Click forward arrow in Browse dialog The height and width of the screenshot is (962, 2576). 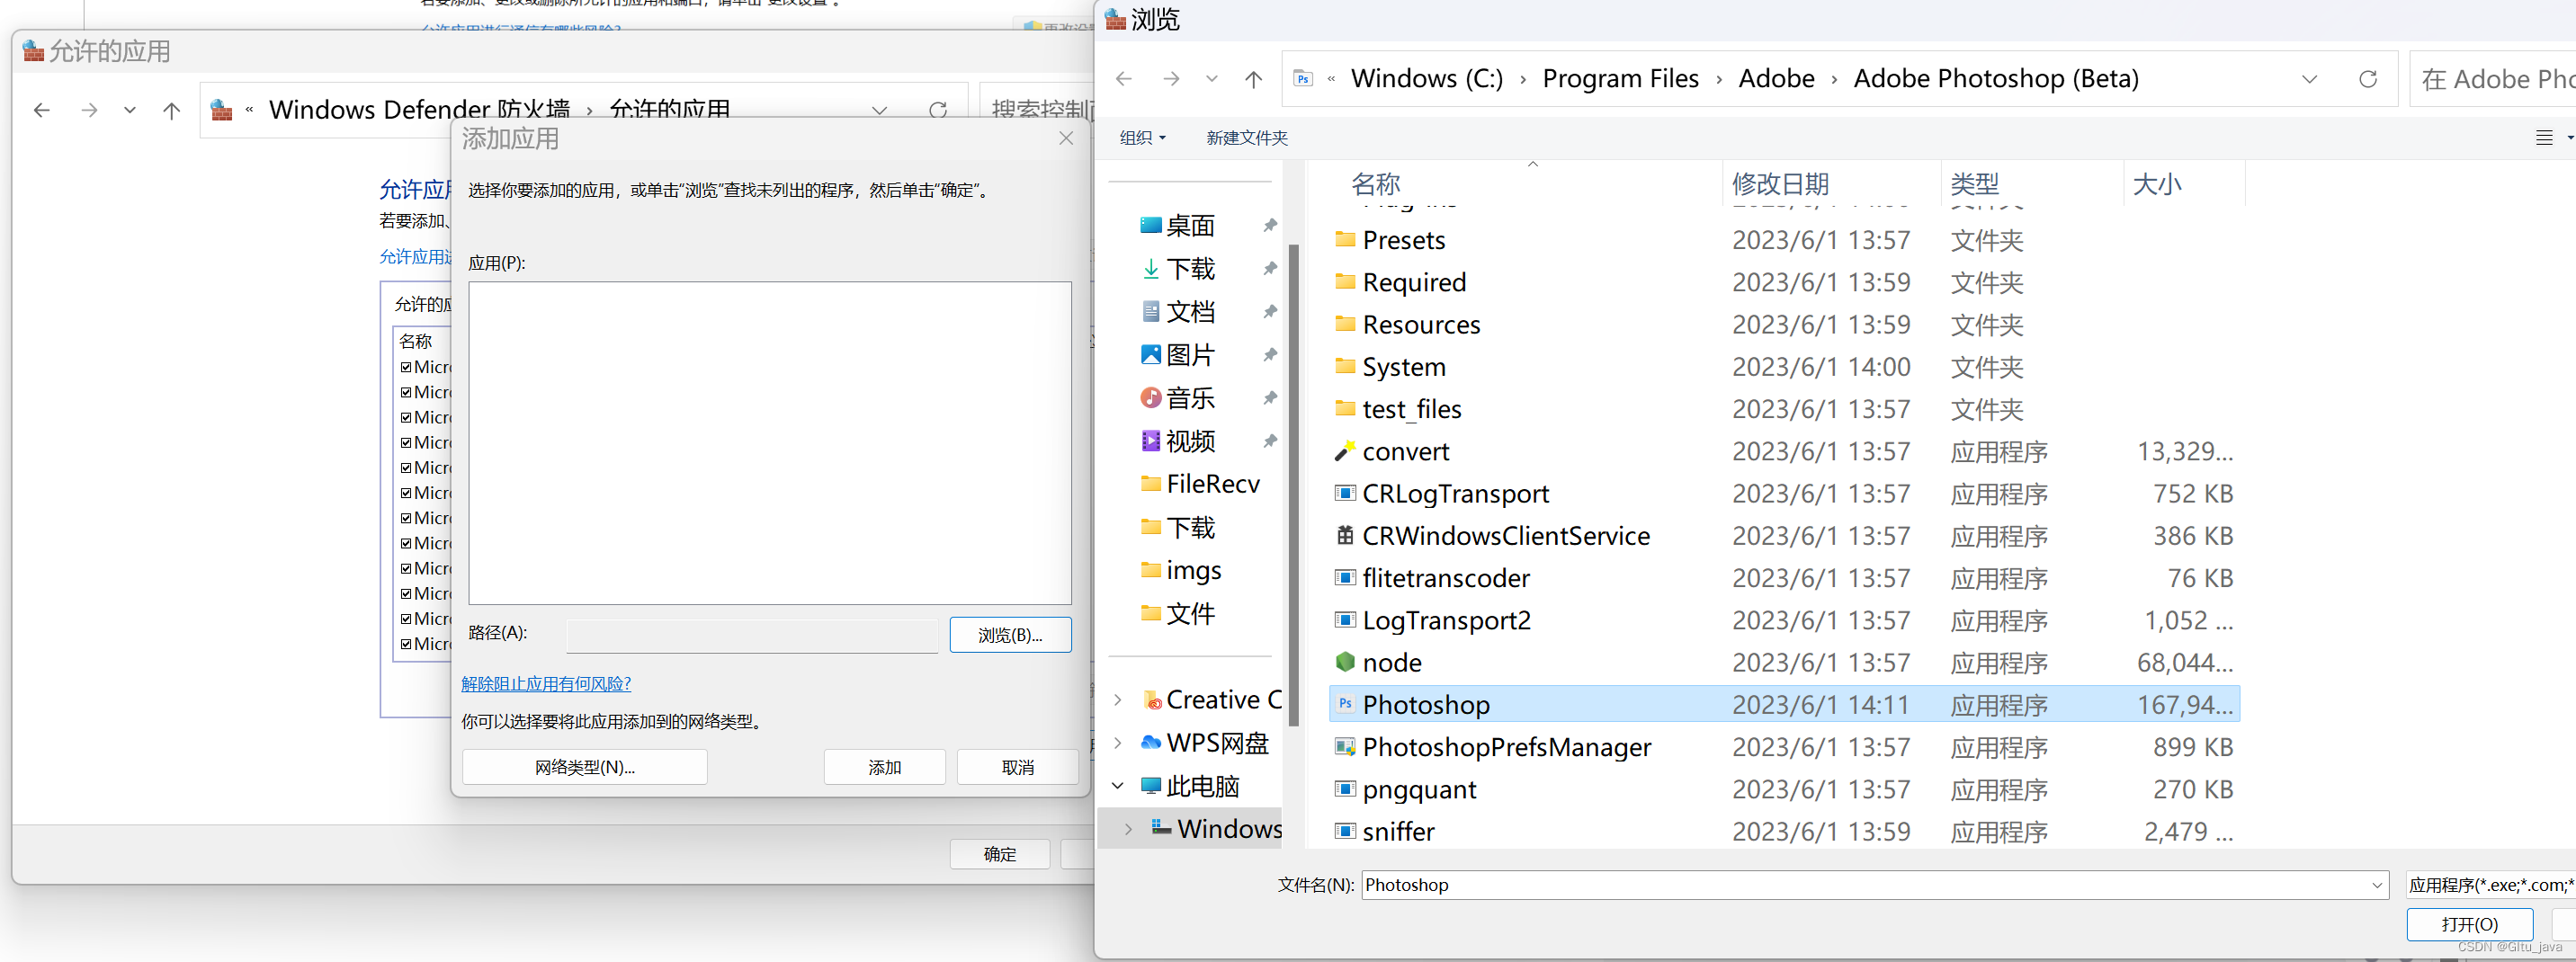1171,79
